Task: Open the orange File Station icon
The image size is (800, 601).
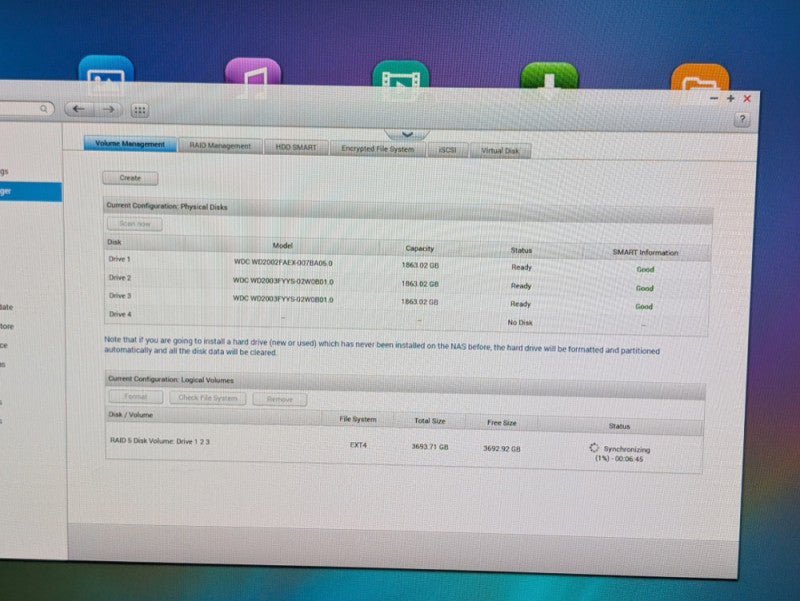Action: 699,84
